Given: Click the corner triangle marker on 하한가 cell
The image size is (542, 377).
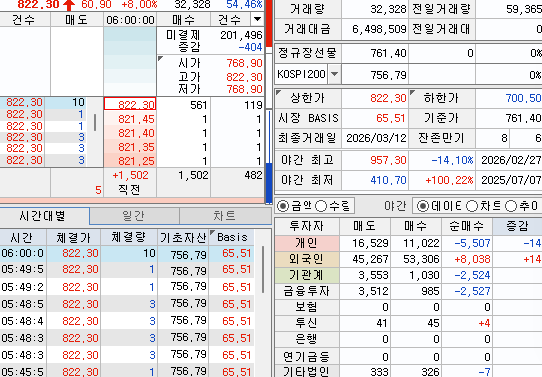Looking at the screenshot, I should (x=412, y=92).
